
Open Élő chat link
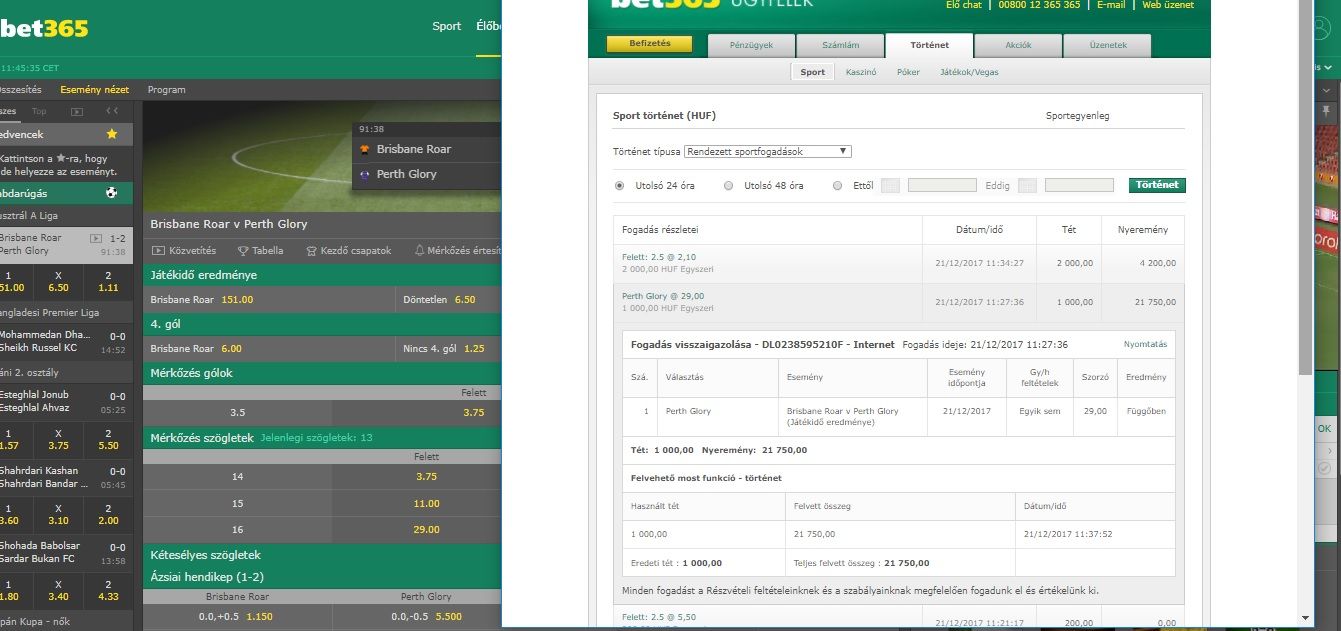click(x=964, y=5)
